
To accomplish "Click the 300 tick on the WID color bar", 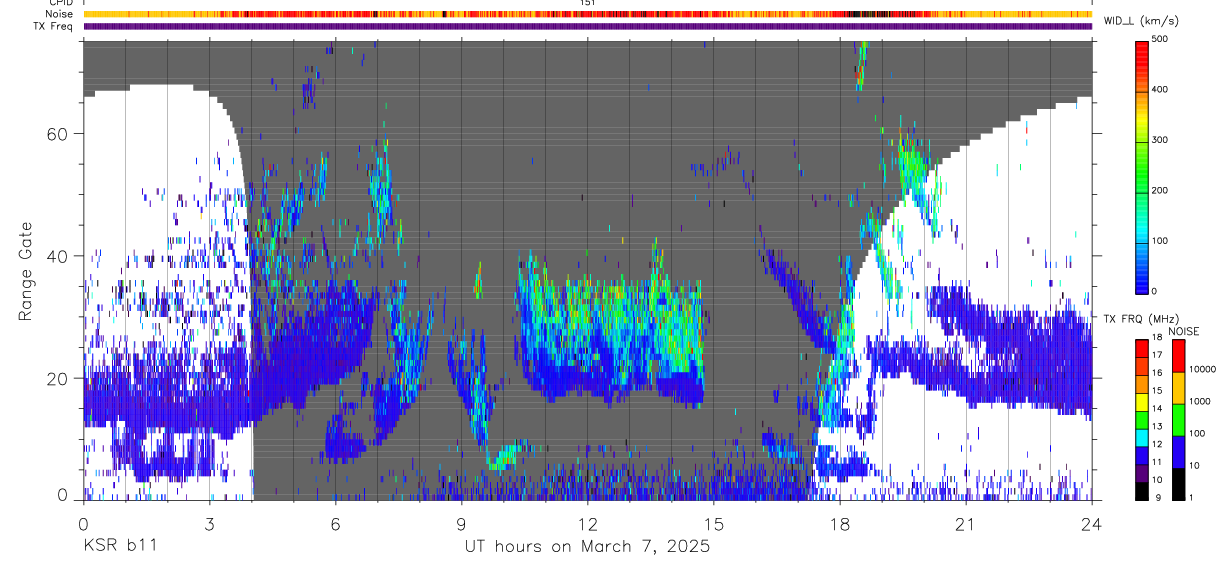I will 1161,140.
